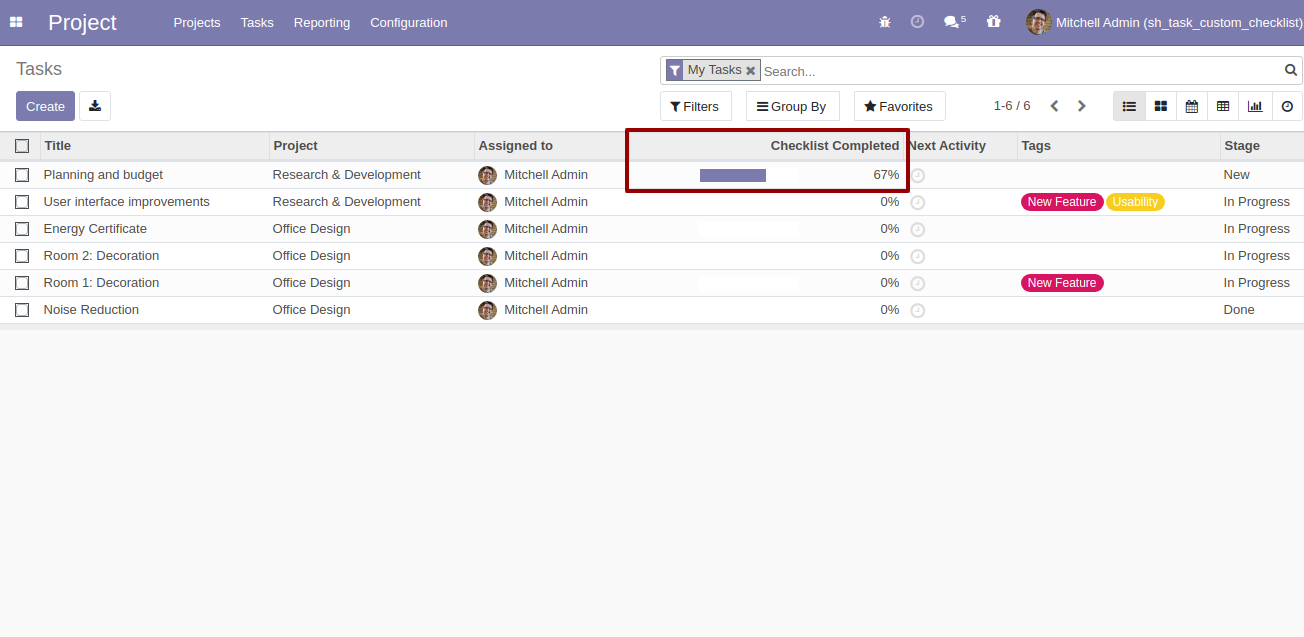The height and width of the screenshot is (637, 1304).
Task: Click the Done stage of Noise Reduction
Action: [1239, 310]
